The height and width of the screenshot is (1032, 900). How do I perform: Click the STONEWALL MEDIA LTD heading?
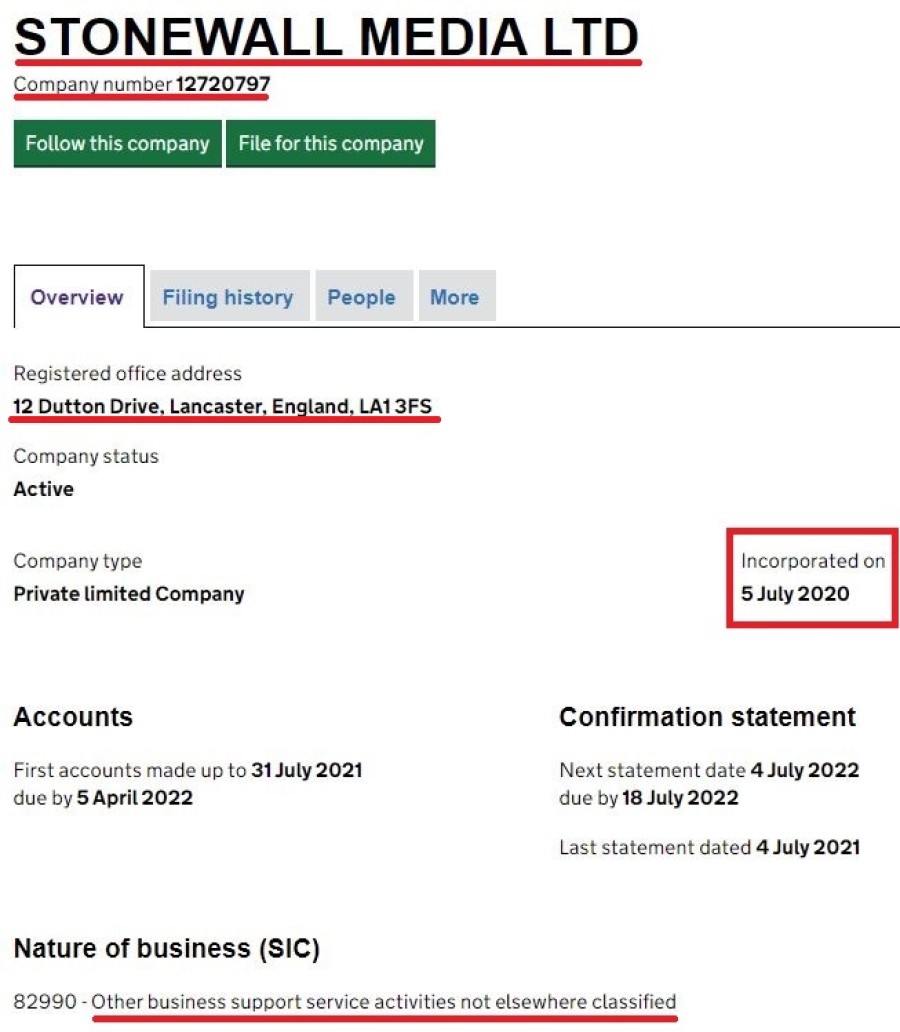[327, 37]
